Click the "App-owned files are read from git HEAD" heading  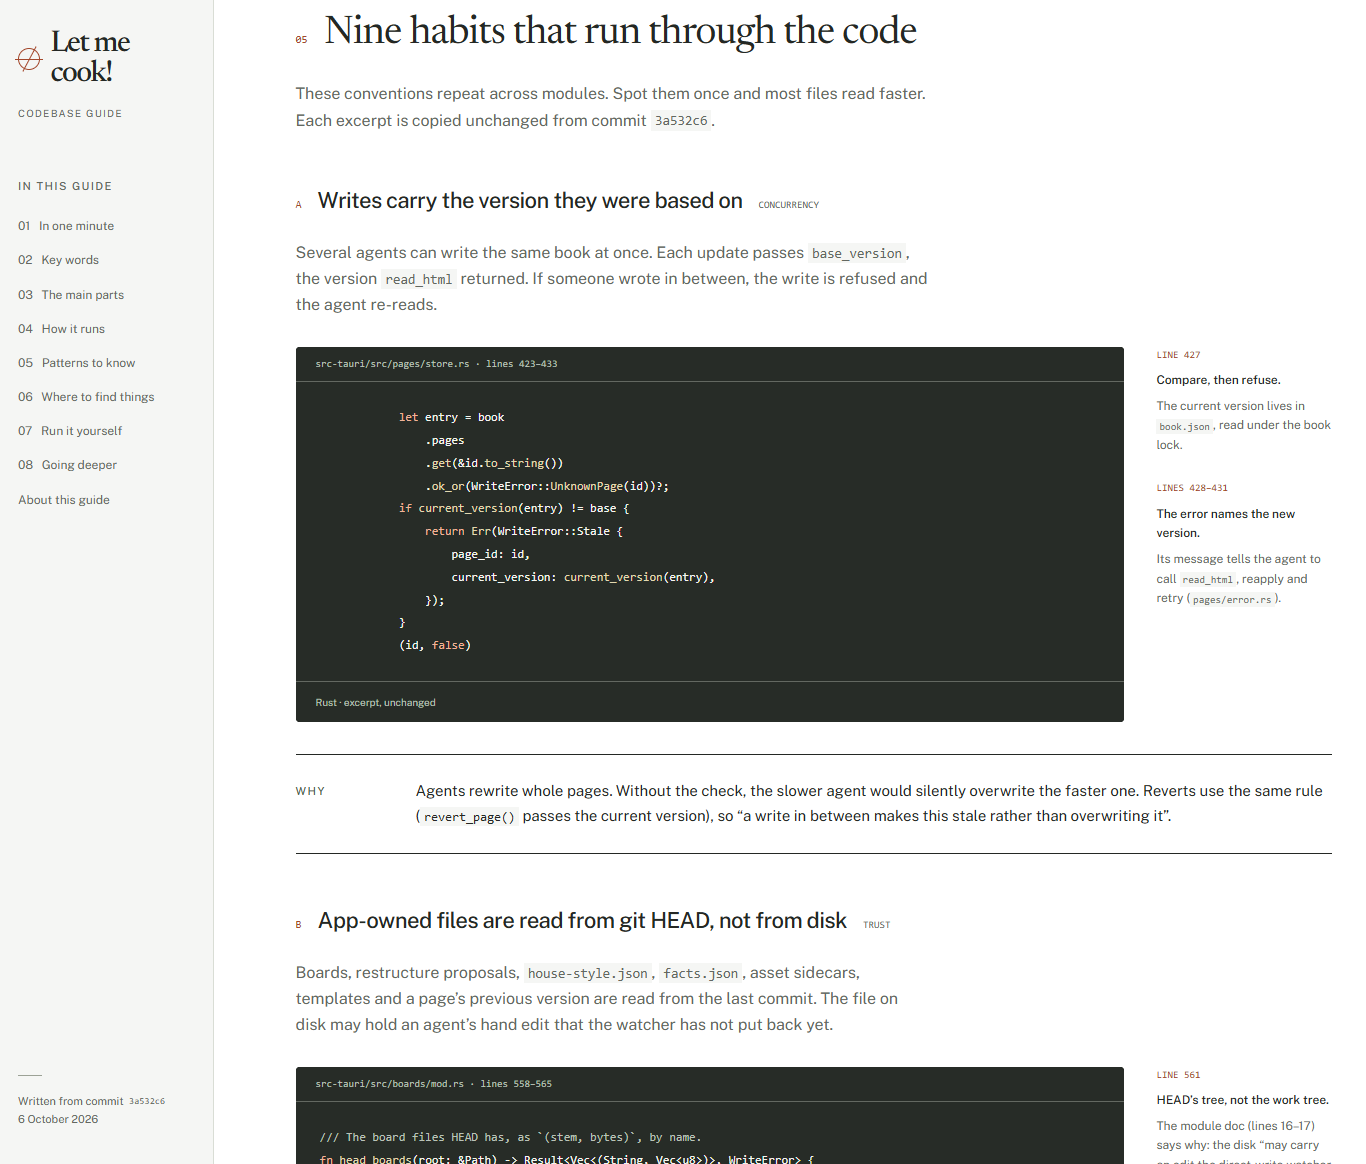pos(582,921)
